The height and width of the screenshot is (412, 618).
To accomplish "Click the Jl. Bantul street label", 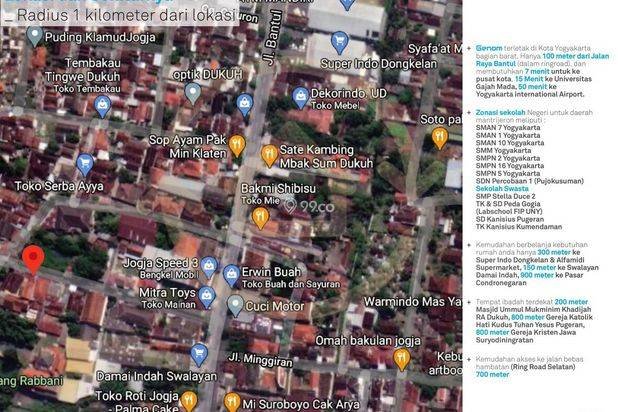I will pyautogui.click(x=272, y=37).
